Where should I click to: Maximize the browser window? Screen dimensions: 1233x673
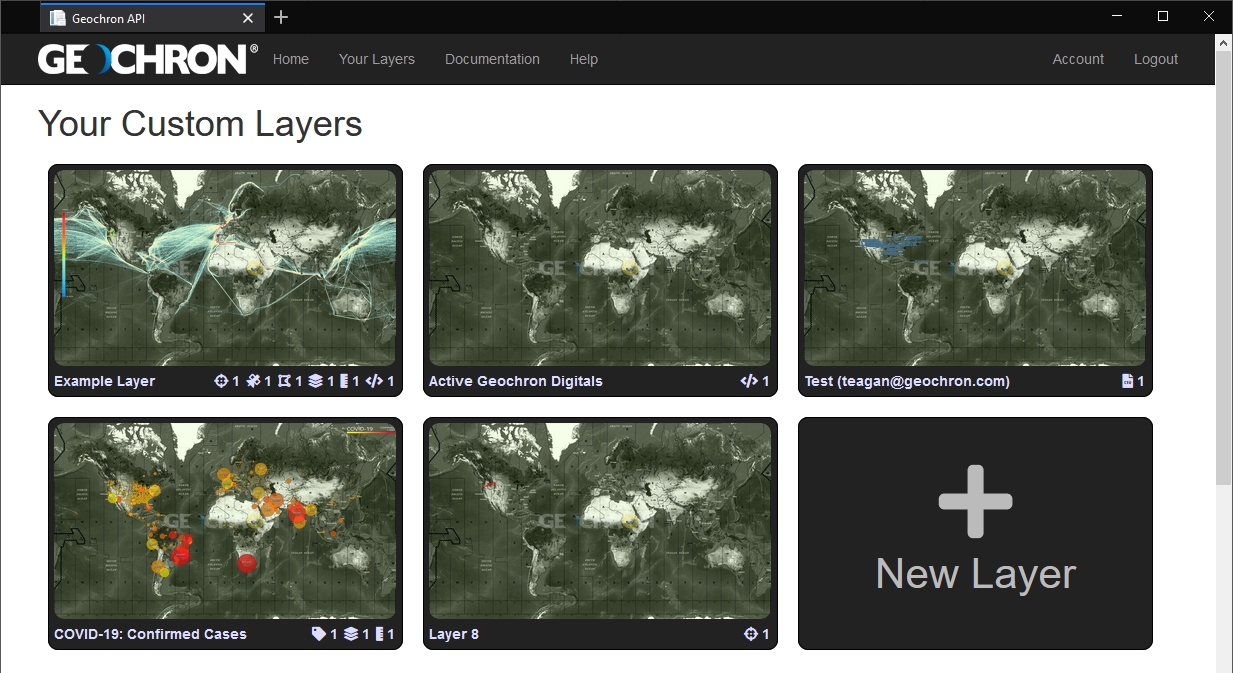click(x=1163, y=16)
